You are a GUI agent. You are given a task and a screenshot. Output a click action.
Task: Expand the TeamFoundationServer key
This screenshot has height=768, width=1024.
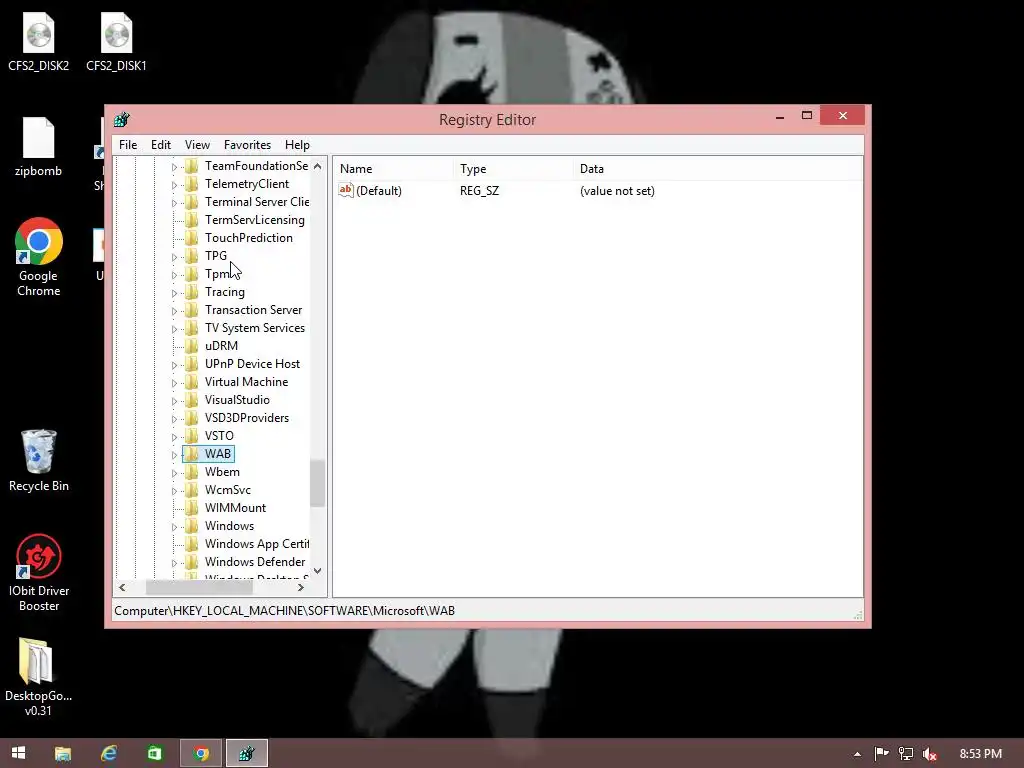[174, 167]
